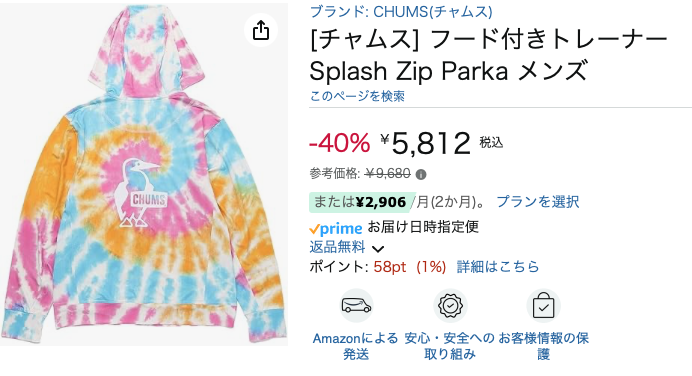Click the shopping bag privacy icon
This screenshot has height=376, width=692.
(x=543, y=305)
